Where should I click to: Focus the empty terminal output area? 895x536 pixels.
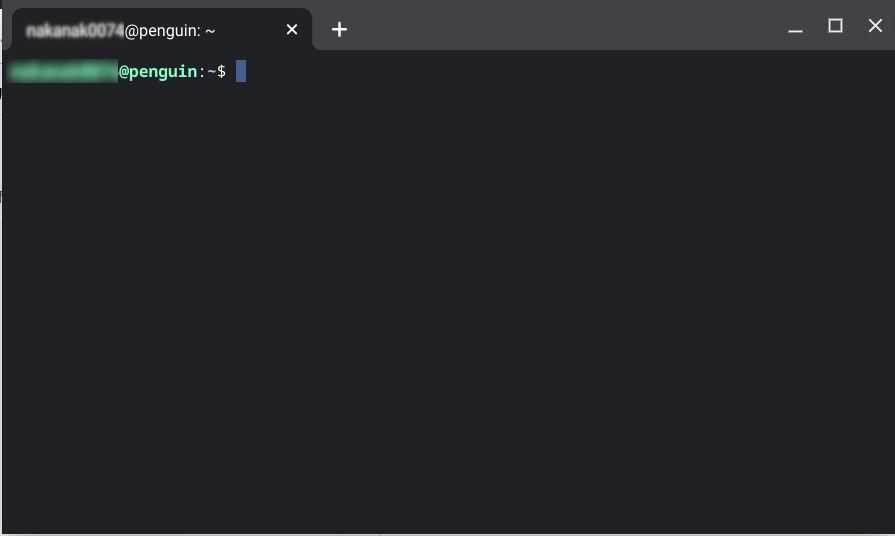click(448, 308)
